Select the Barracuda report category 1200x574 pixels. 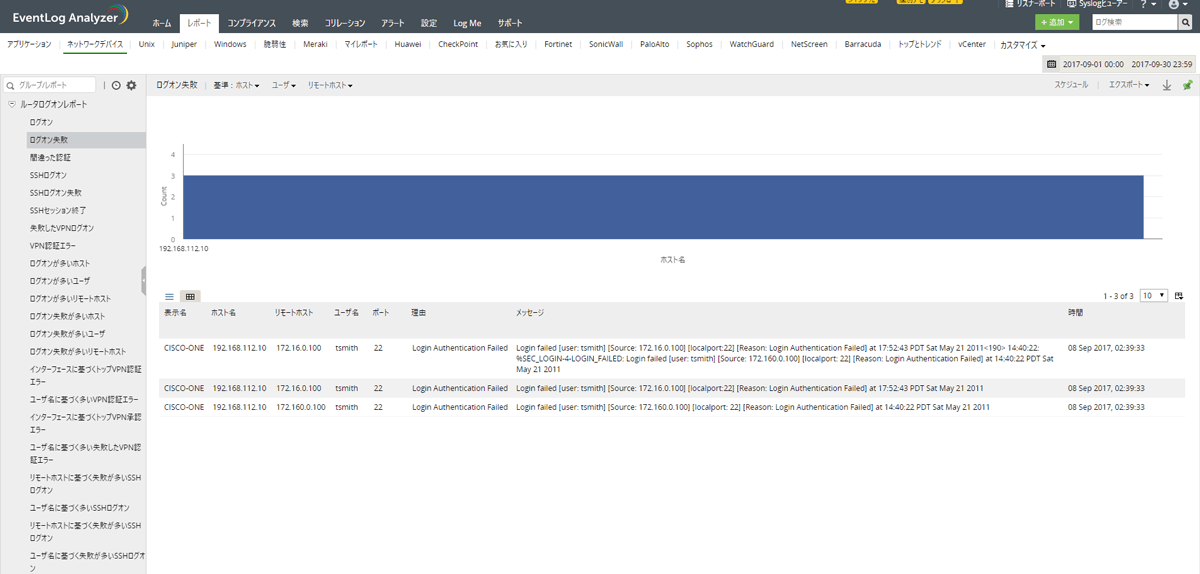tap(862, 45)
